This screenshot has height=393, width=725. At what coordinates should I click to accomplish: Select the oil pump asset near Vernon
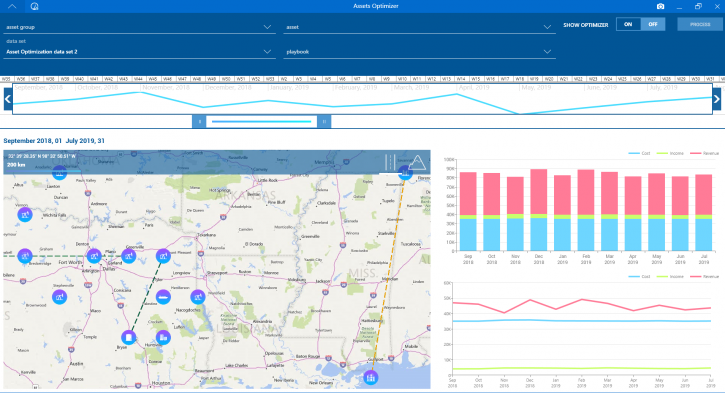coord(25,215)
